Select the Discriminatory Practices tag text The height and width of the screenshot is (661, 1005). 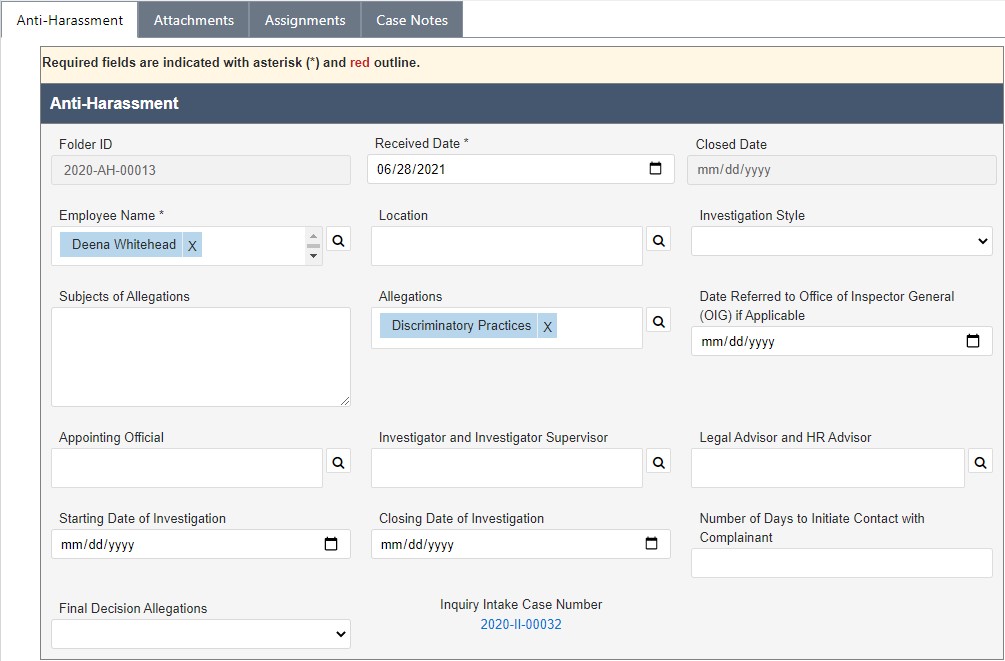(x=461, y=325)
